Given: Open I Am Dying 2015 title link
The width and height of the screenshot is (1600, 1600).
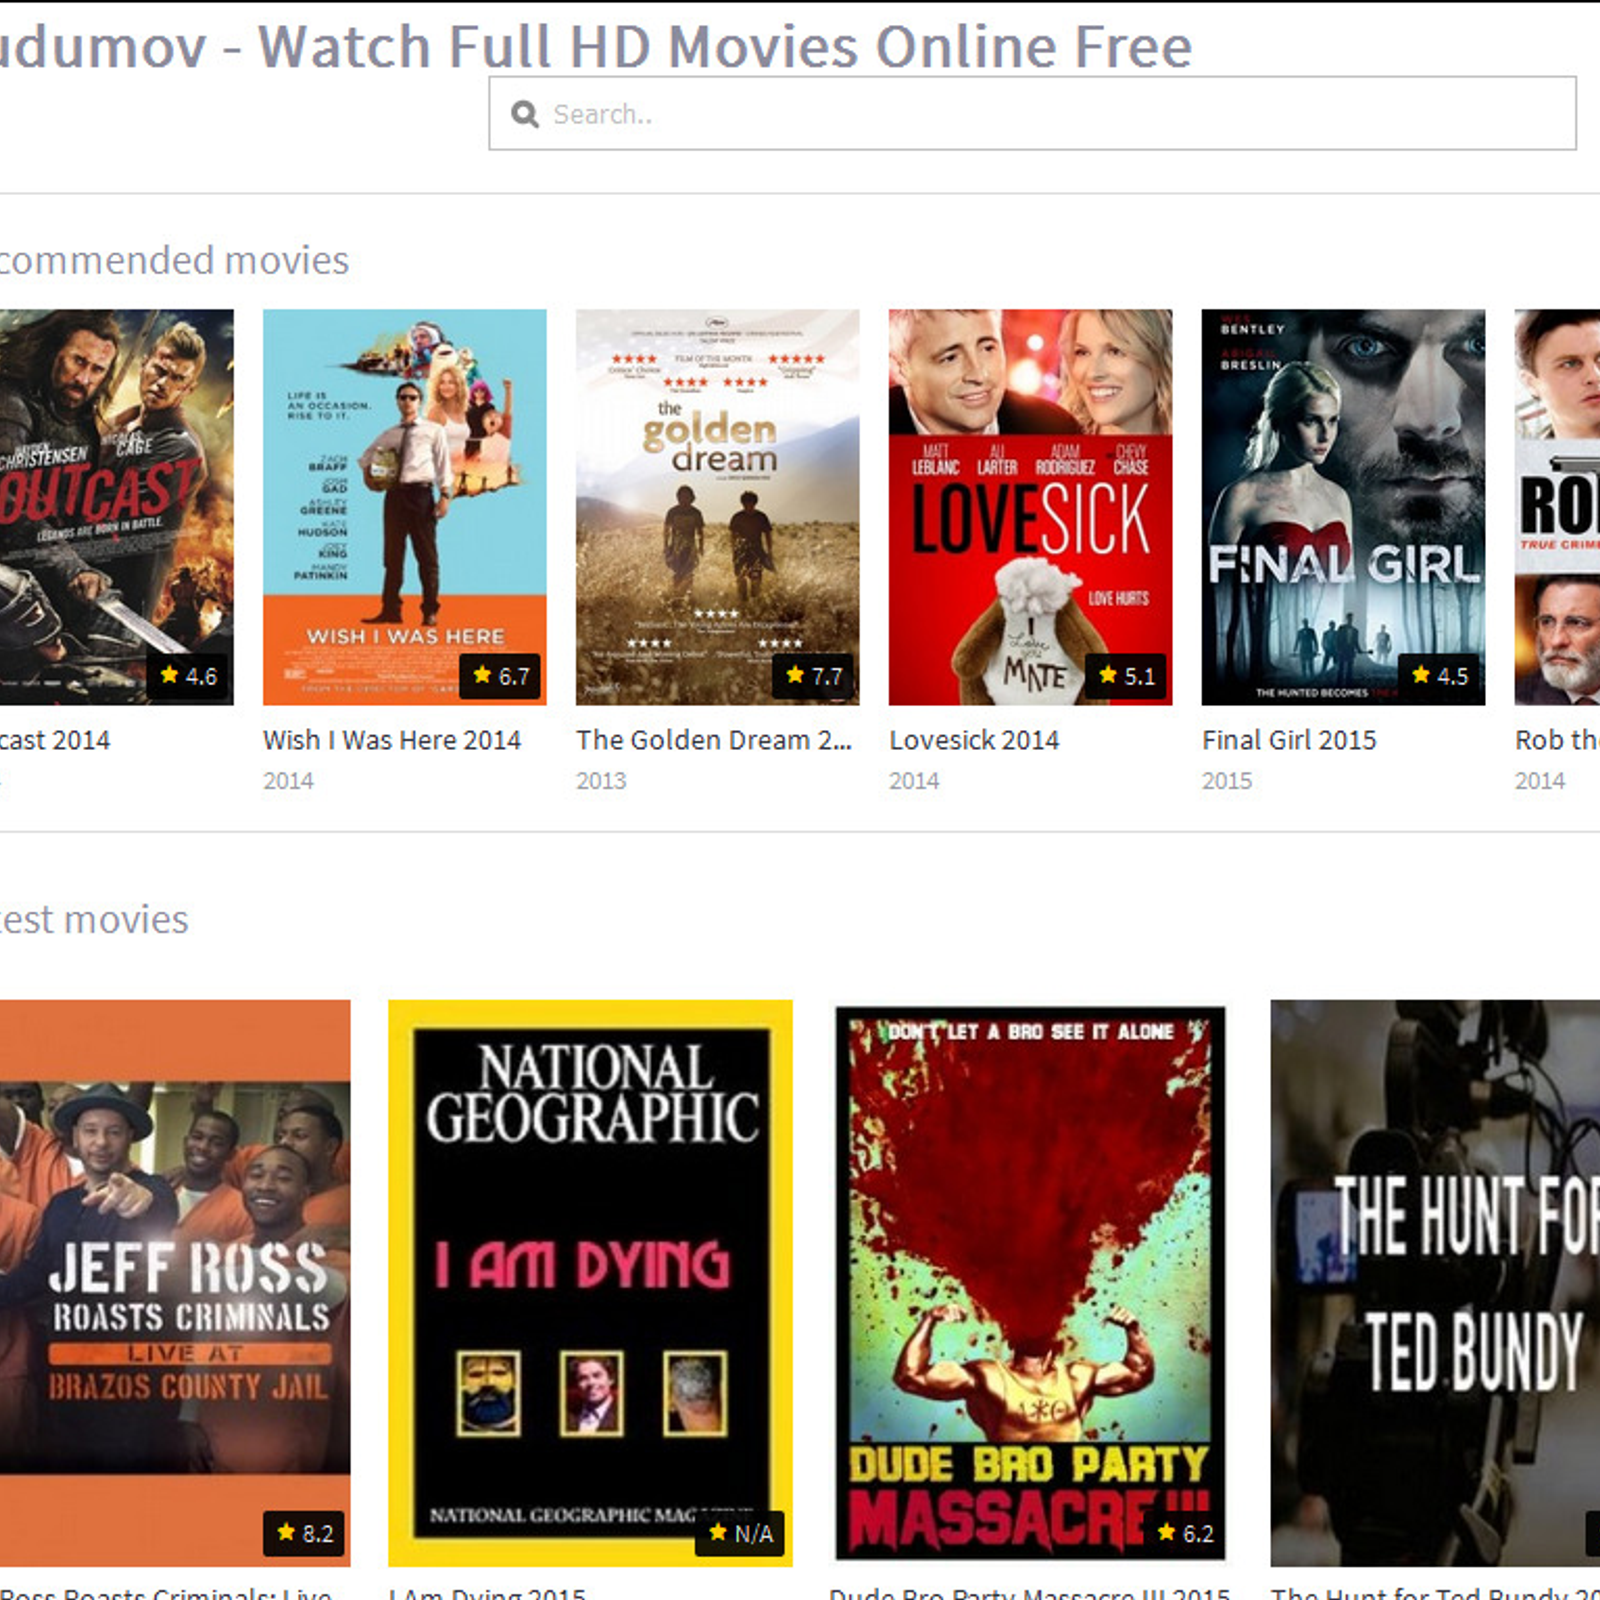Looking at the screenshot, I should pos(487,1592).
